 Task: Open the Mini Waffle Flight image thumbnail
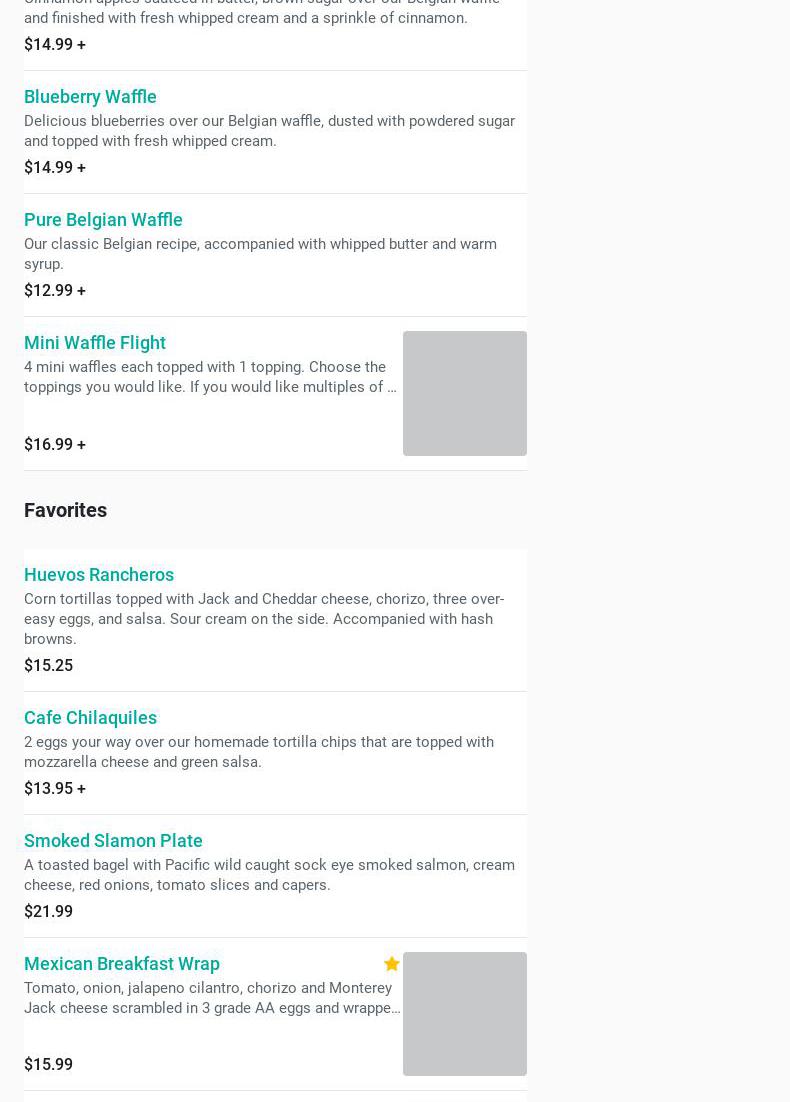click(465, 394)
